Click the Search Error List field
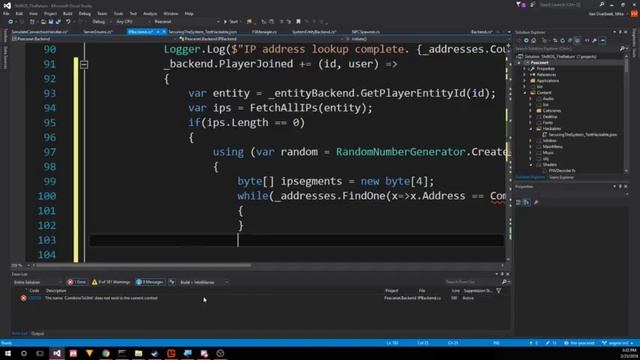640x360 pixels. [x=472, y=282]
